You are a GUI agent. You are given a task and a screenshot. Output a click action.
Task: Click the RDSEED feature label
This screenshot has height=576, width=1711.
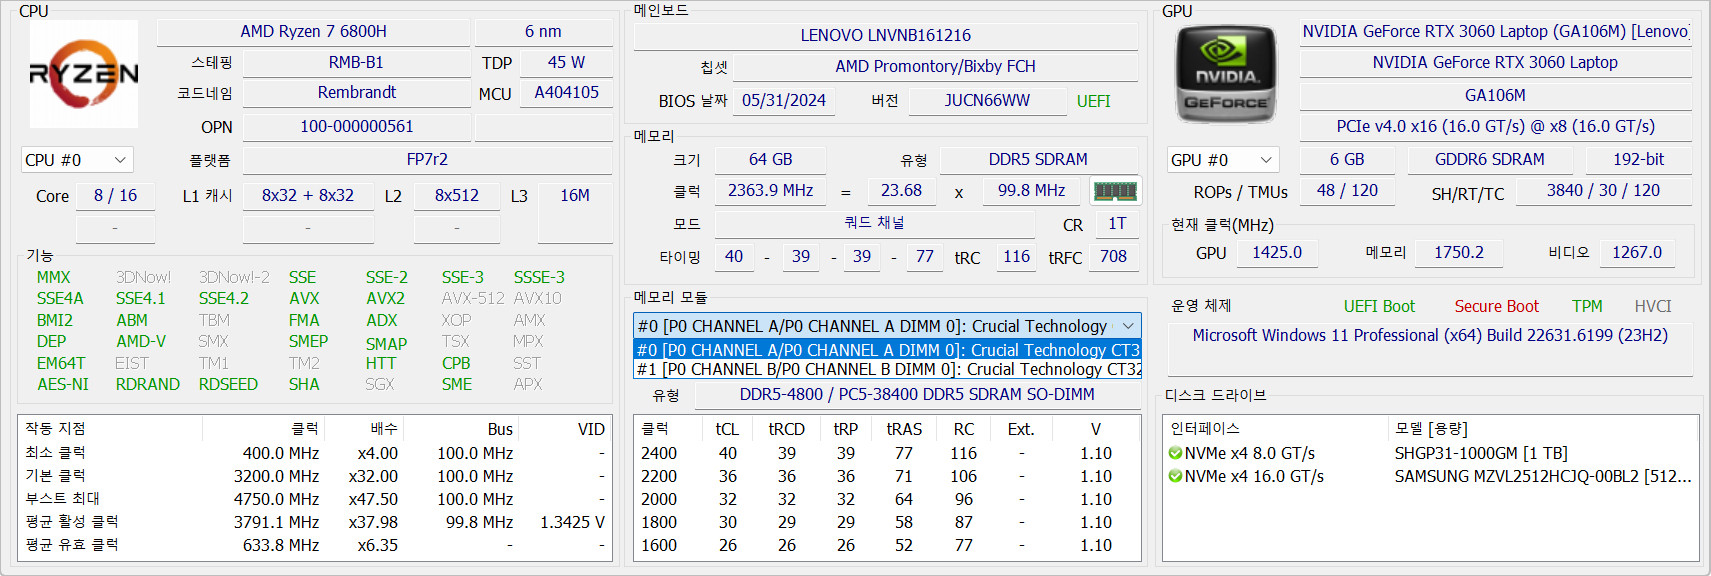tap(228, 385)
